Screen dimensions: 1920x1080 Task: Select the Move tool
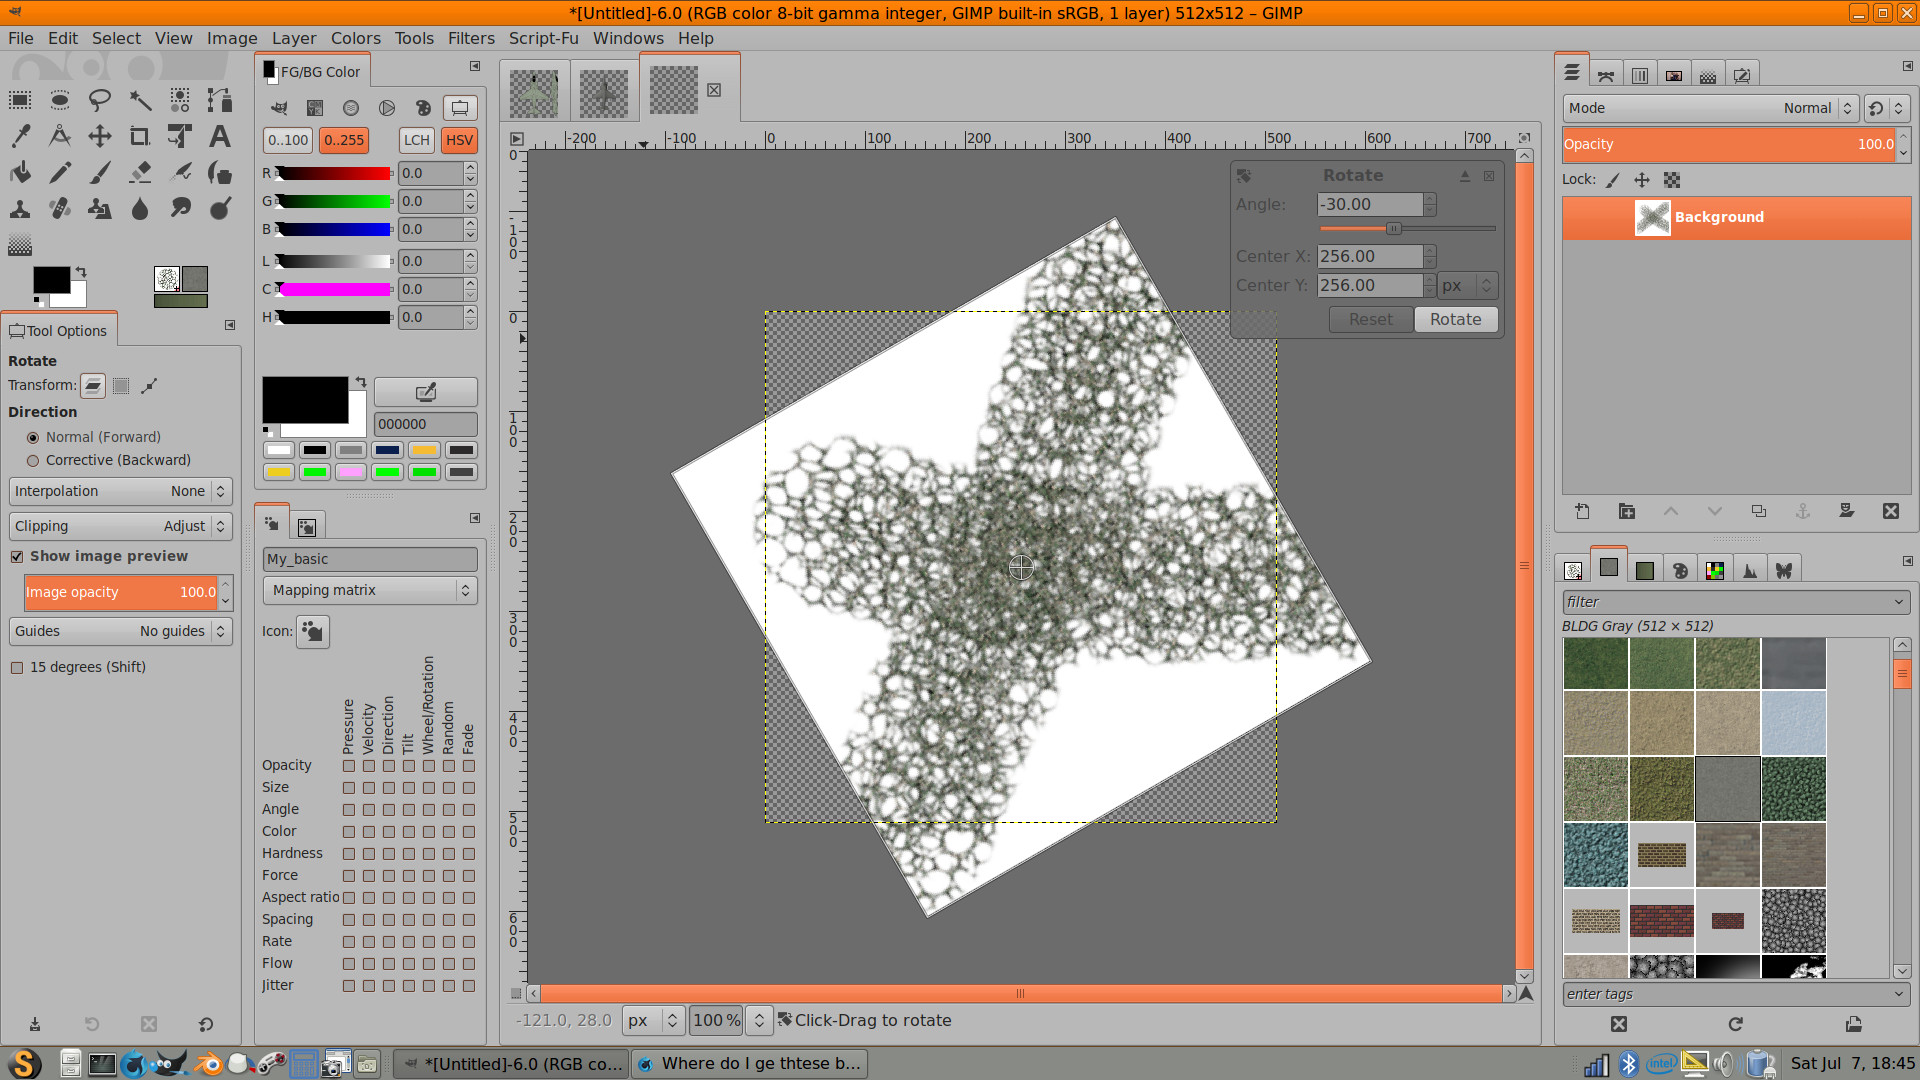(99, 136)
